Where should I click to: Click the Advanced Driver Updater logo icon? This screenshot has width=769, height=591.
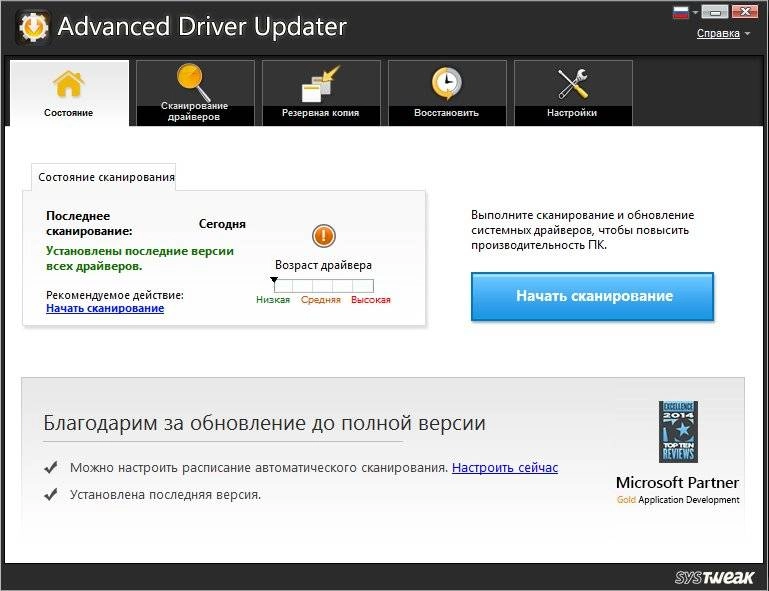tap(33, 27)
